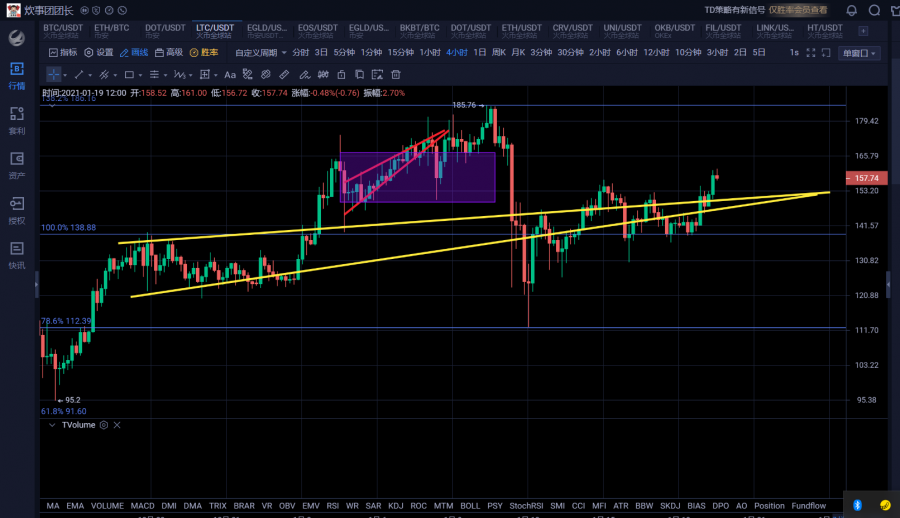Set timeframe to 15分钟
Screen dimensions: 900x518
pos(400,52)
